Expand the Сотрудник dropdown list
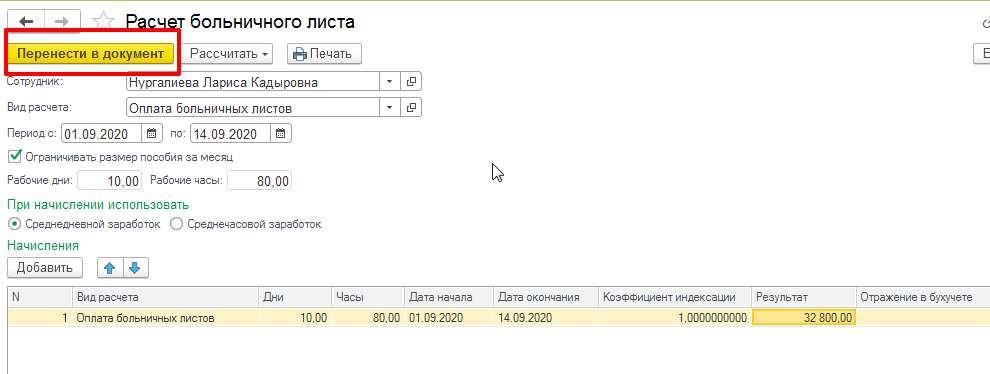 point(390,82)
